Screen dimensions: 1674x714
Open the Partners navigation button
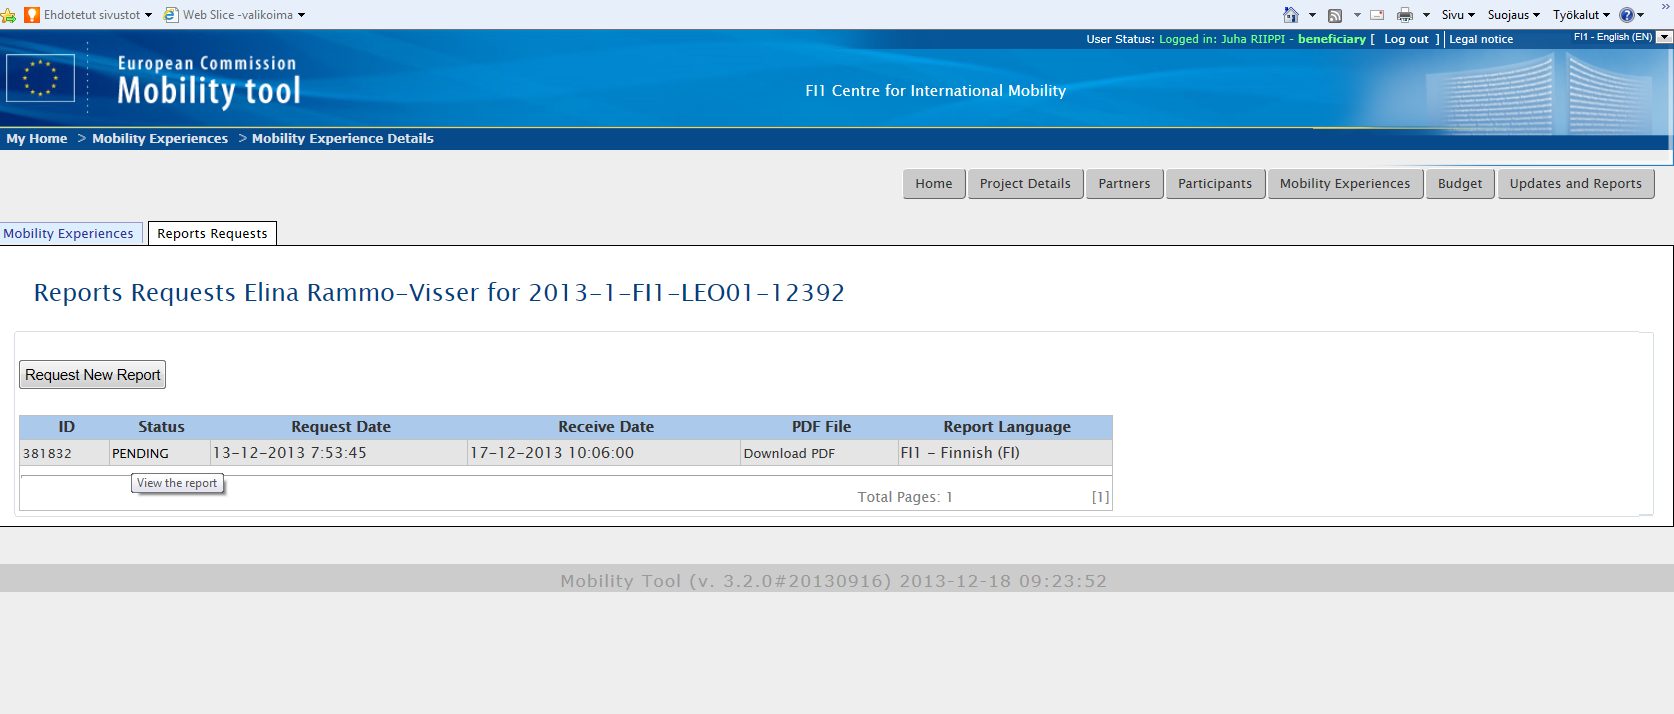tap(1124, 184)
